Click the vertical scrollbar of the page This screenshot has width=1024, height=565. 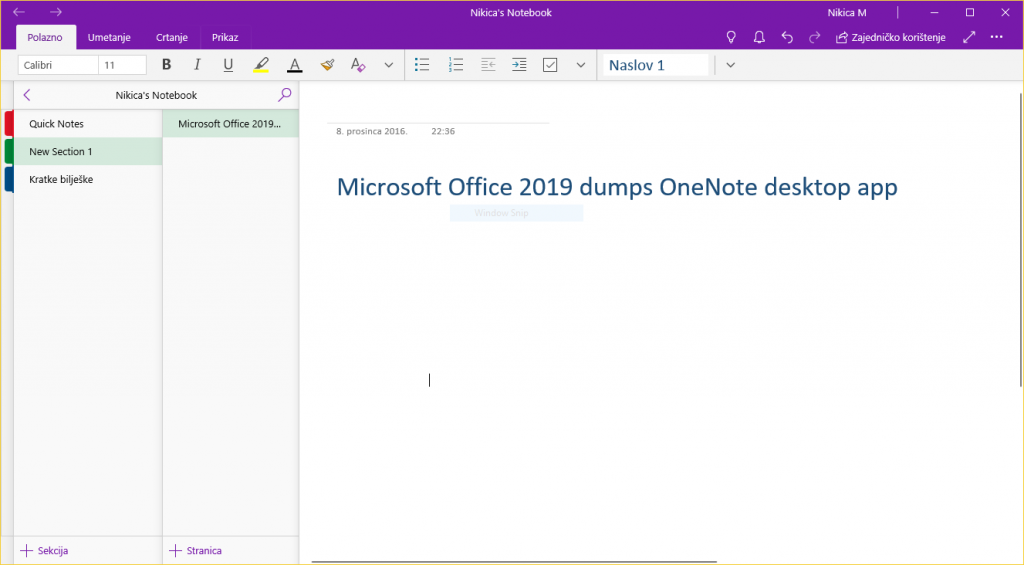coord(1020,240)
